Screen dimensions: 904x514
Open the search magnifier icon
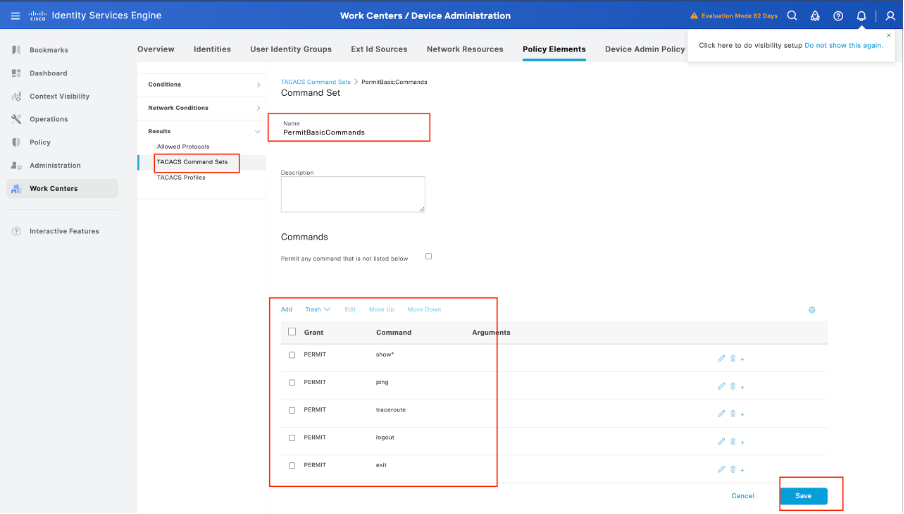click(x=792, y=16)
